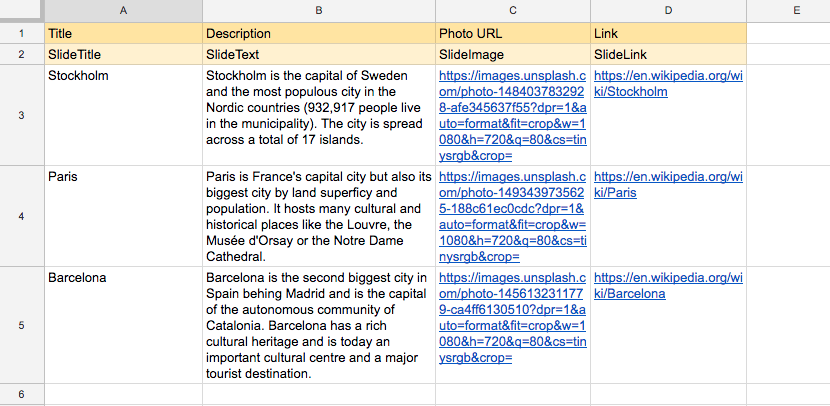The width and height of the screenshot is (830, 406).
Task: Open the Stockholm Unsplash photo URL
Action: click(x=512, y=115)
